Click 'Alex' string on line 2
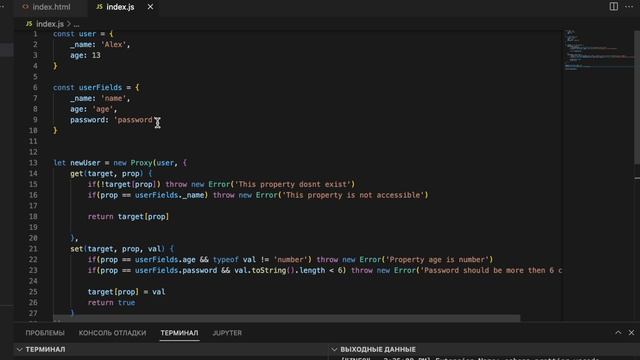Screen dimensions: 640x360 click(x=113, y=44)
